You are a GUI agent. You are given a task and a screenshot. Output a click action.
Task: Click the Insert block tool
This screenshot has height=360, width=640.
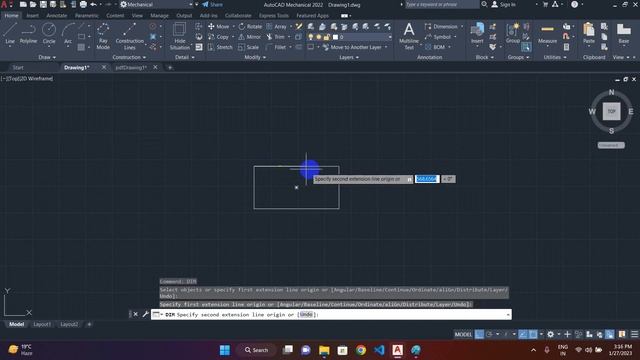click(477, 33)
